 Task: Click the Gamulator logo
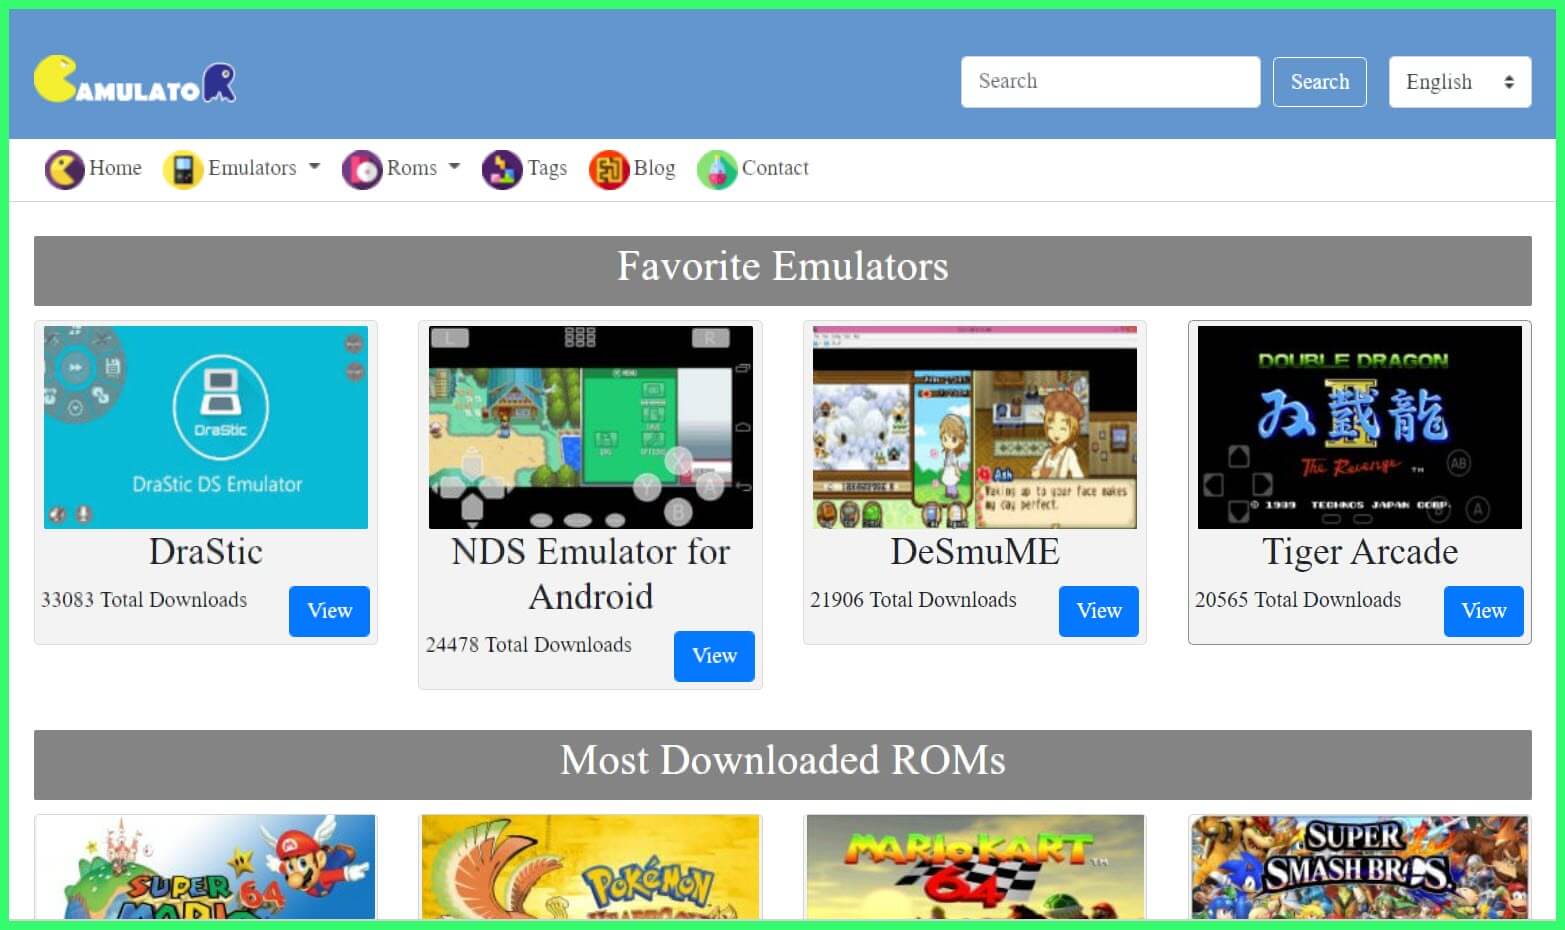coord(135,80)
